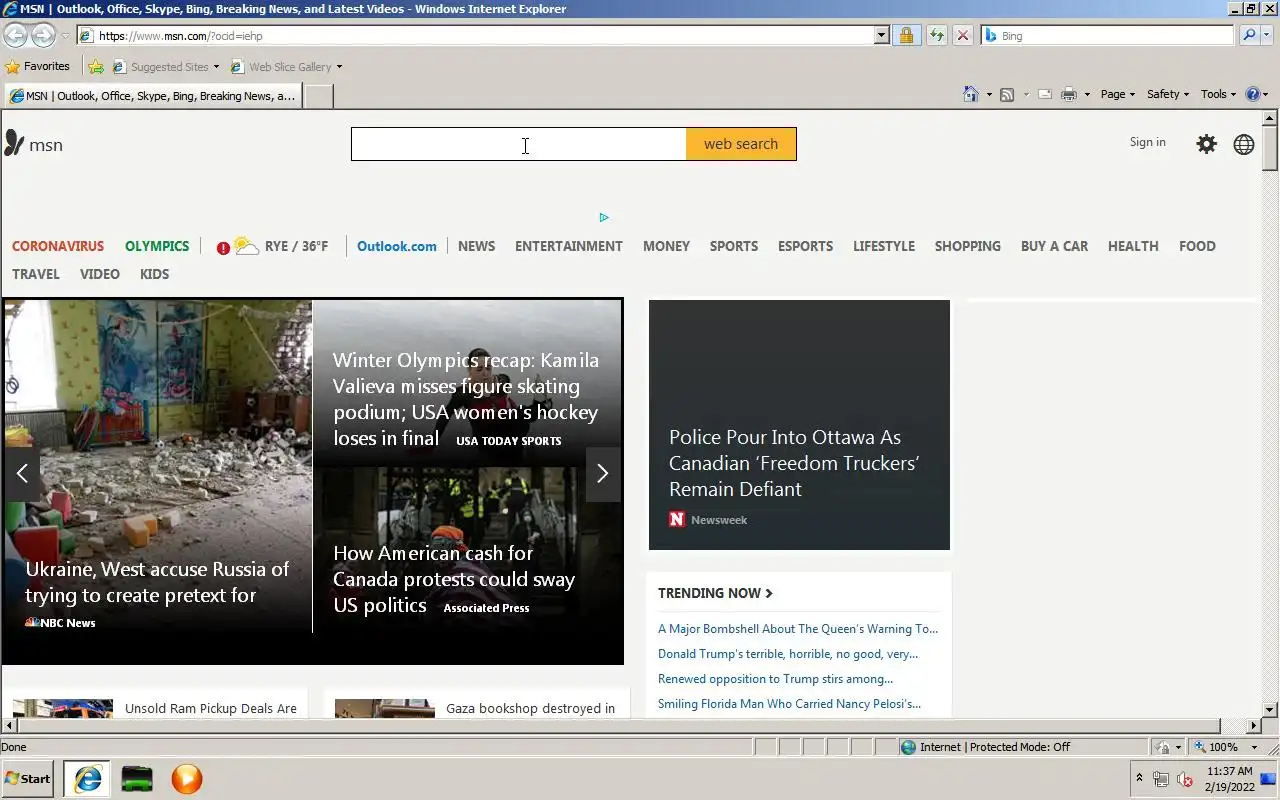Click the Sign in link
Screen dimensions: 1280x800
pos(1147,142)
